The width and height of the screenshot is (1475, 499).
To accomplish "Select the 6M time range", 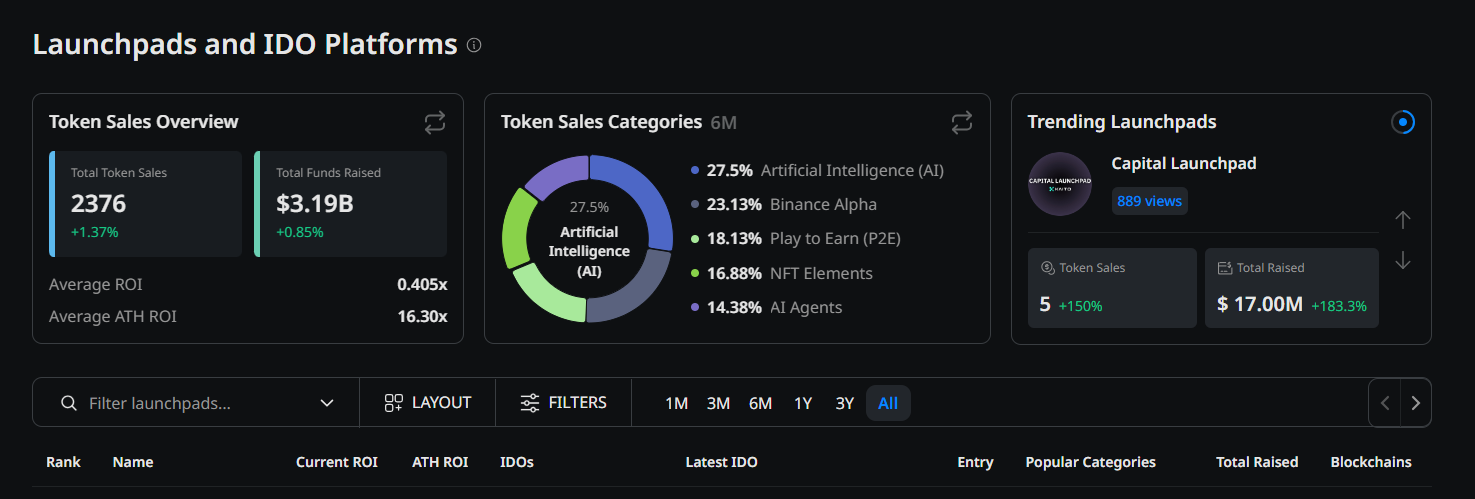I will (760, 403).
